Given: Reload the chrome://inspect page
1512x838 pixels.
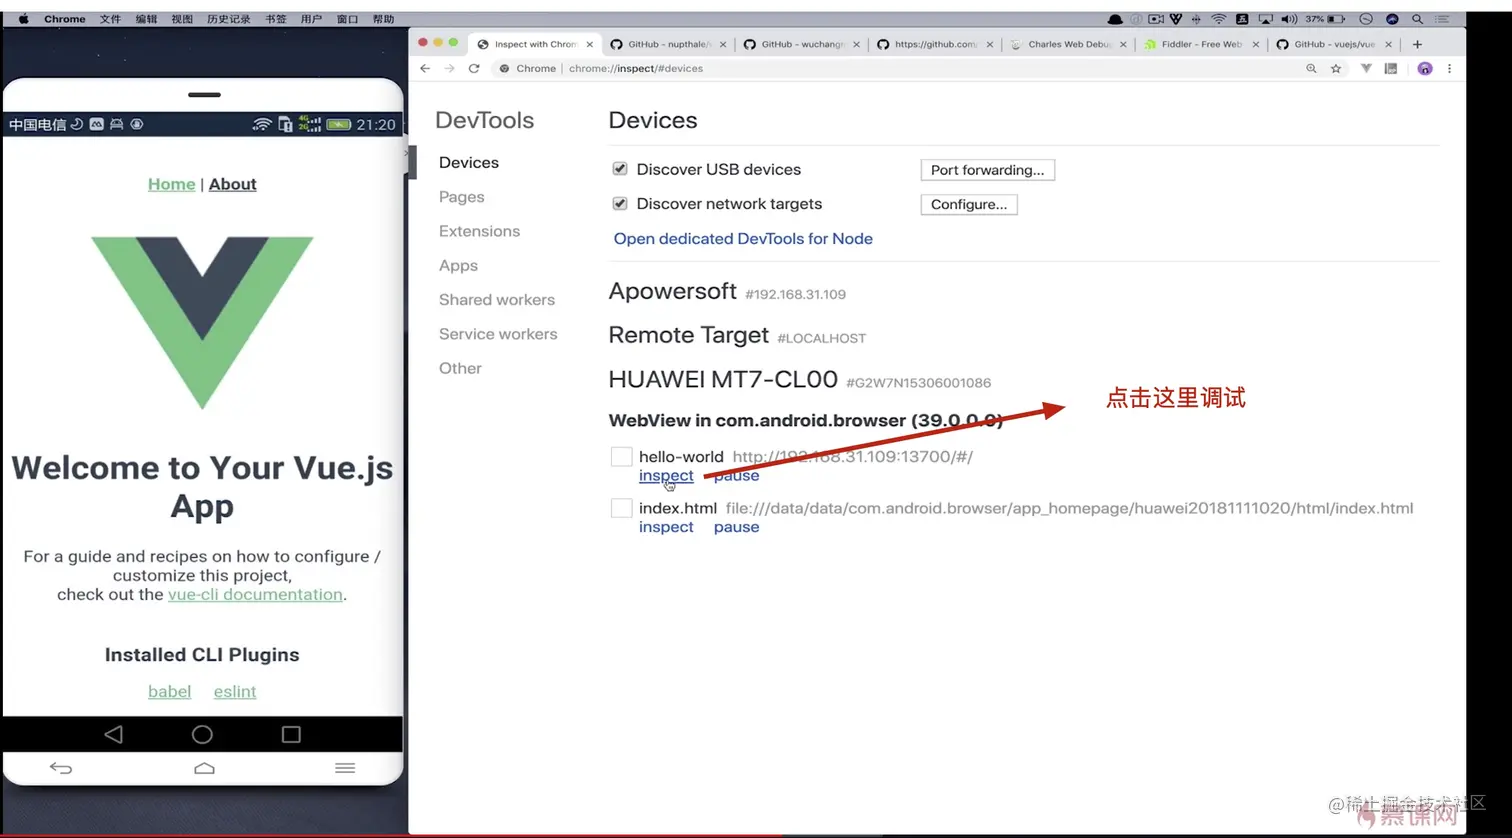Looking at the screenshot, I should click(x=474, y=68).
